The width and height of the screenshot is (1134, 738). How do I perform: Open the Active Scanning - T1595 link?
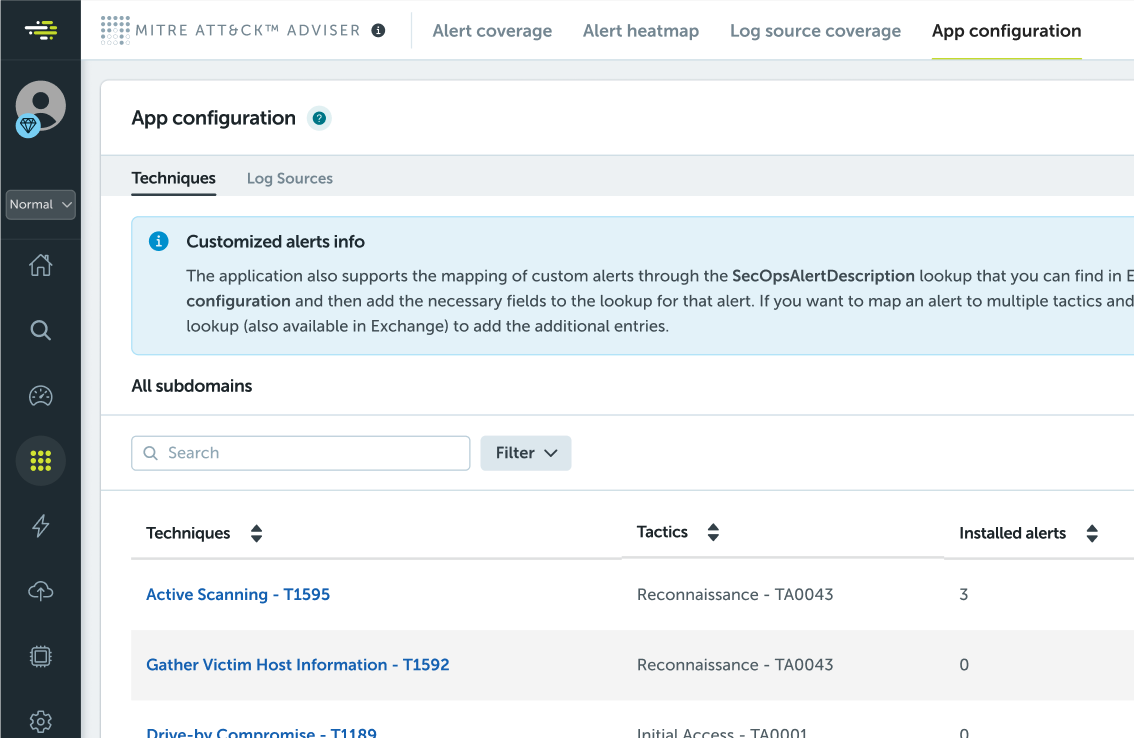pos(237,594)
